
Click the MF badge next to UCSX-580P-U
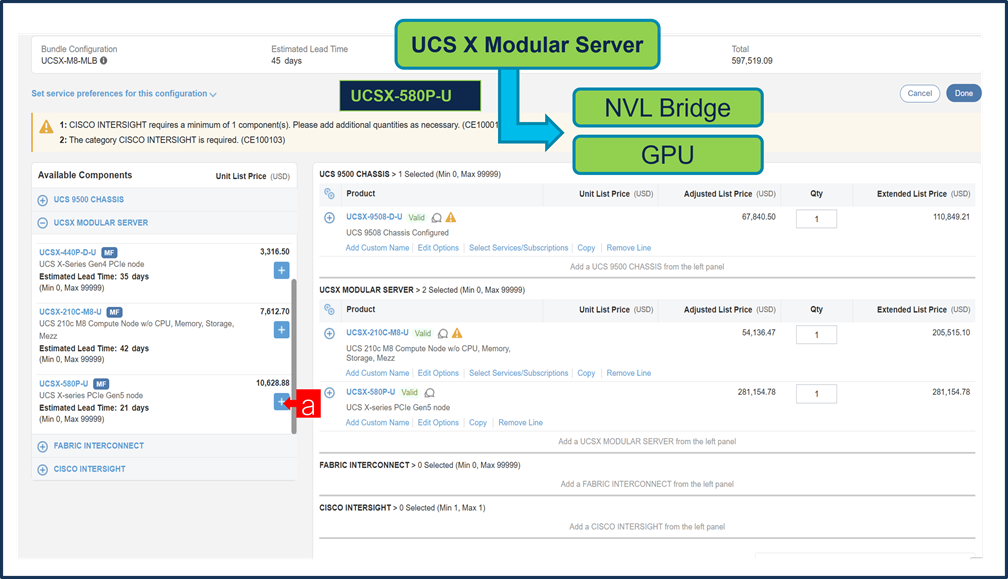click(101, 384)
